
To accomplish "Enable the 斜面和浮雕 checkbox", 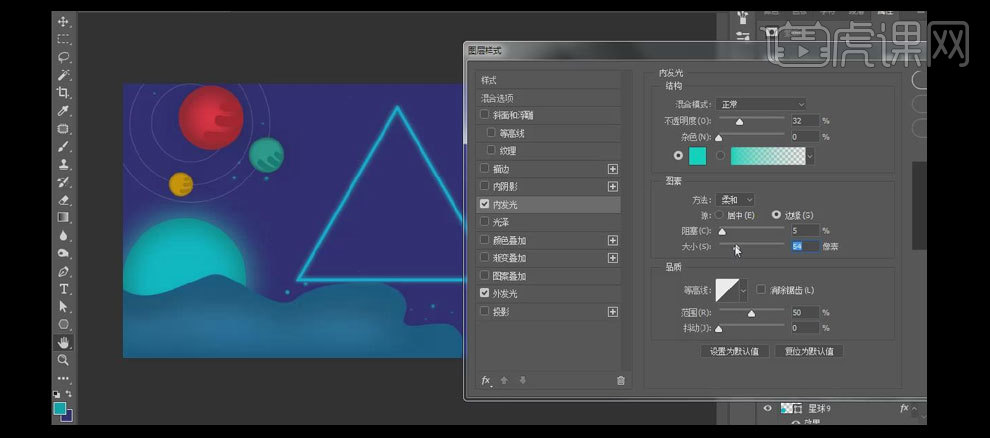I will [x=484, y=115].
